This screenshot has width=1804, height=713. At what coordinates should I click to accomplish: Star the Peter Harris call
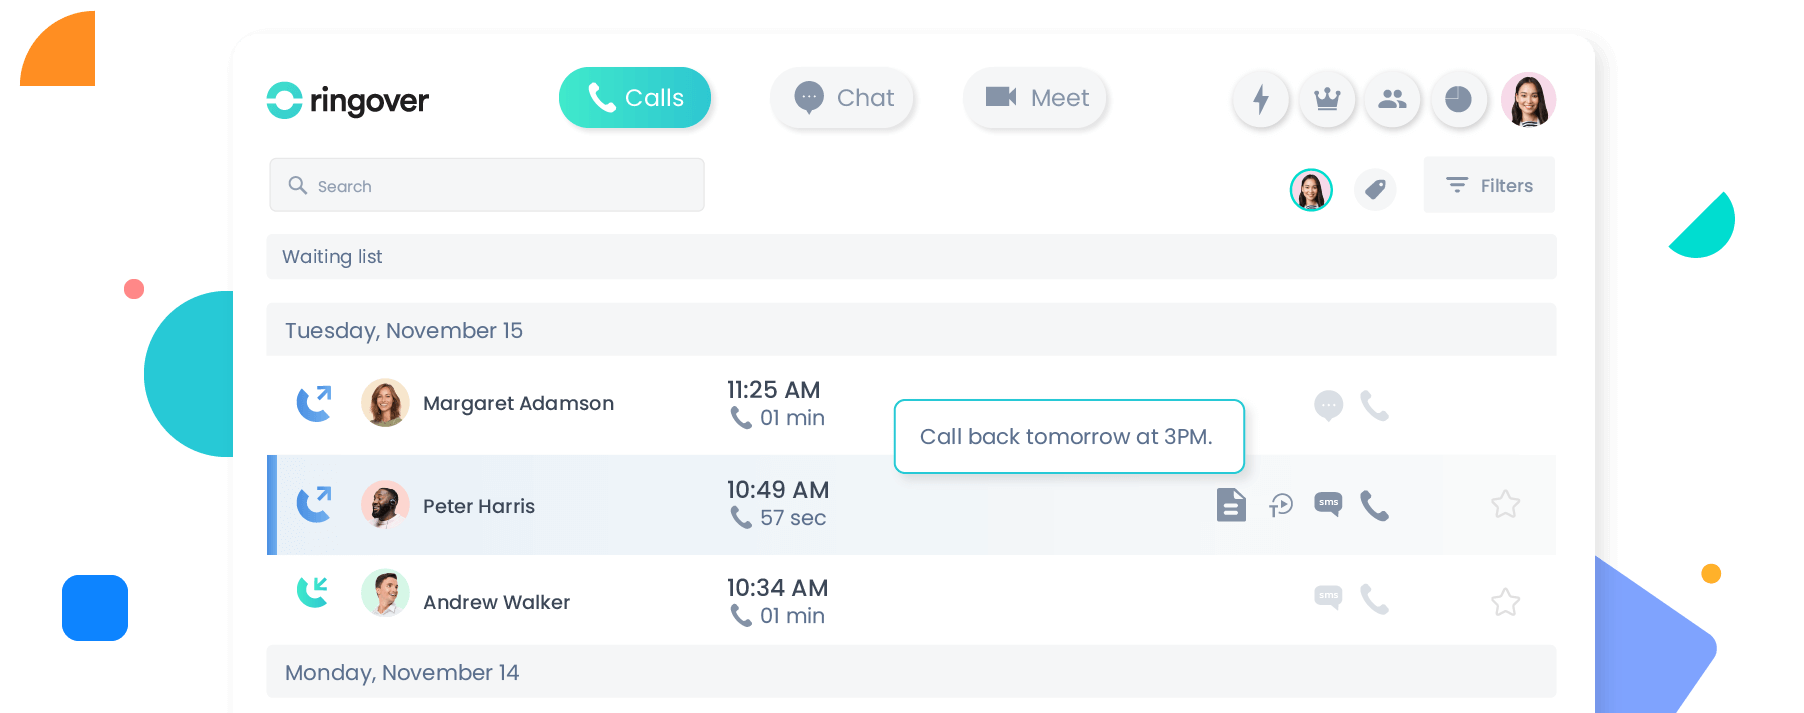1505,504
